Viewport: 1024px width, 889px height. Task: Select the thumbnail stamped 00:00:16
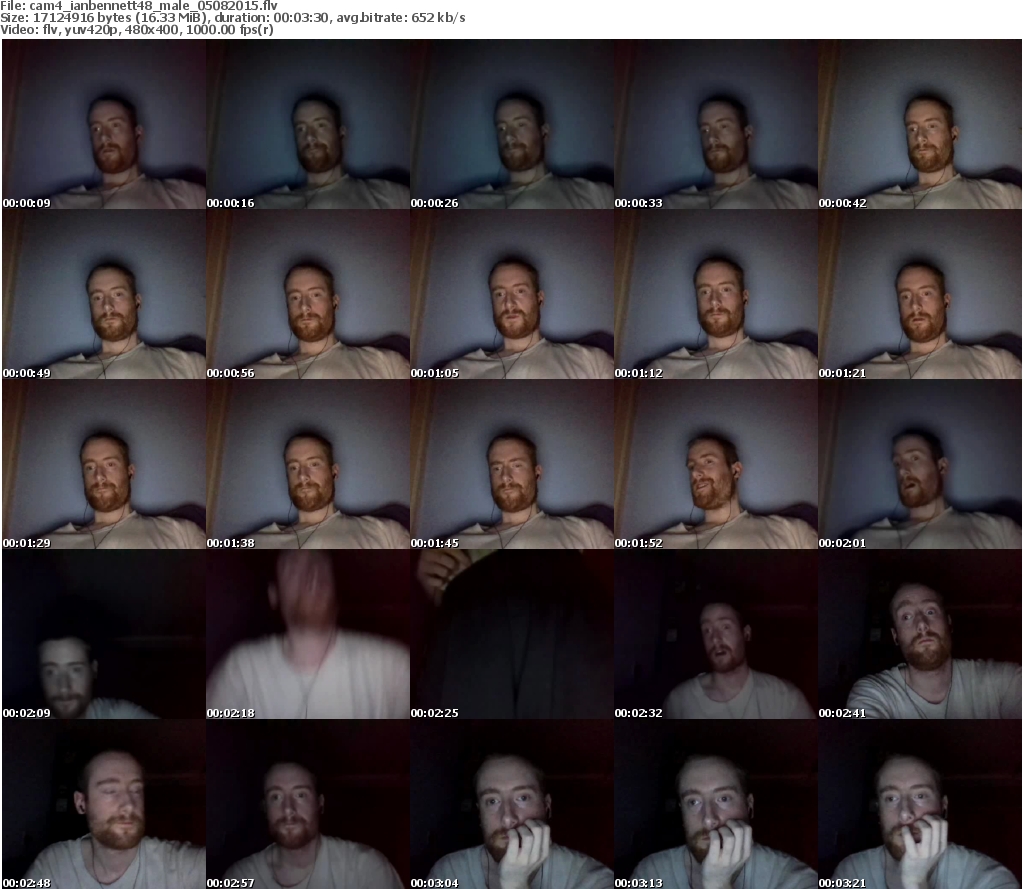pyautogui.click(x=308, y=124)
